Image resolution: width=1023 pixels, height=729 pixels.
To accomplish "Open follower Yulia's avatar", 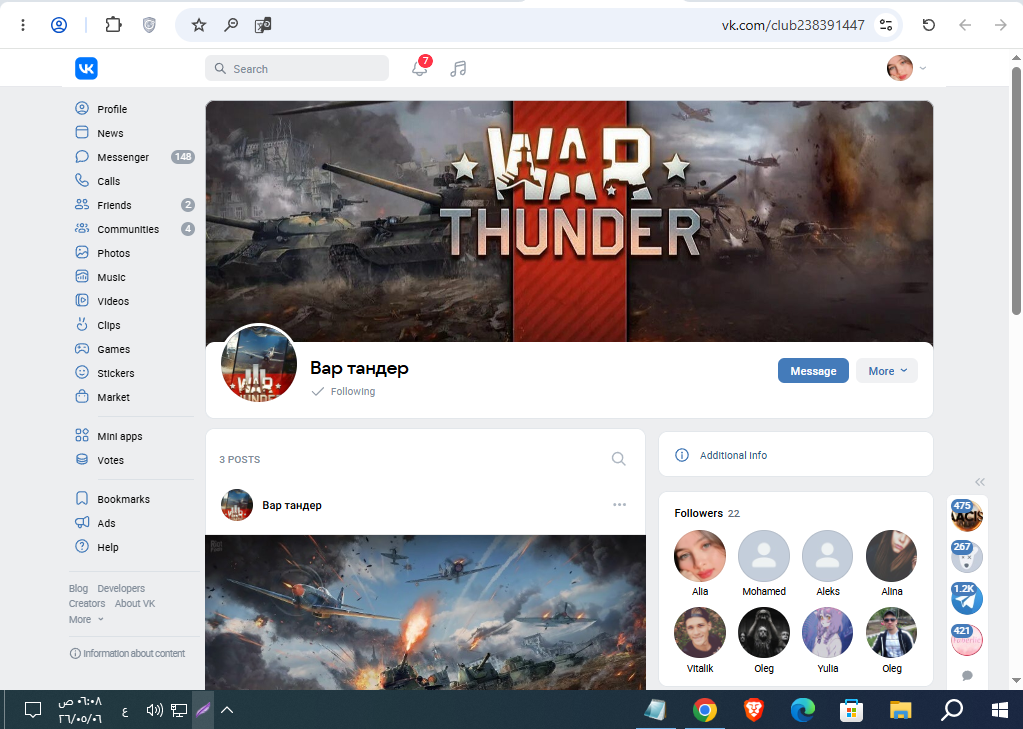I will click(x=827, y=632).
